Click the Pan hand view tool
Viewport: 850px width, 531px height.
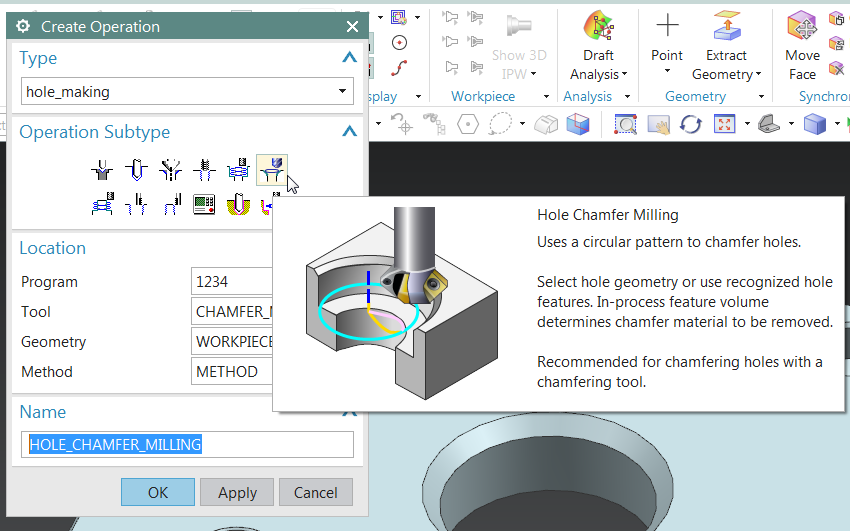click(x=659, y=124)
